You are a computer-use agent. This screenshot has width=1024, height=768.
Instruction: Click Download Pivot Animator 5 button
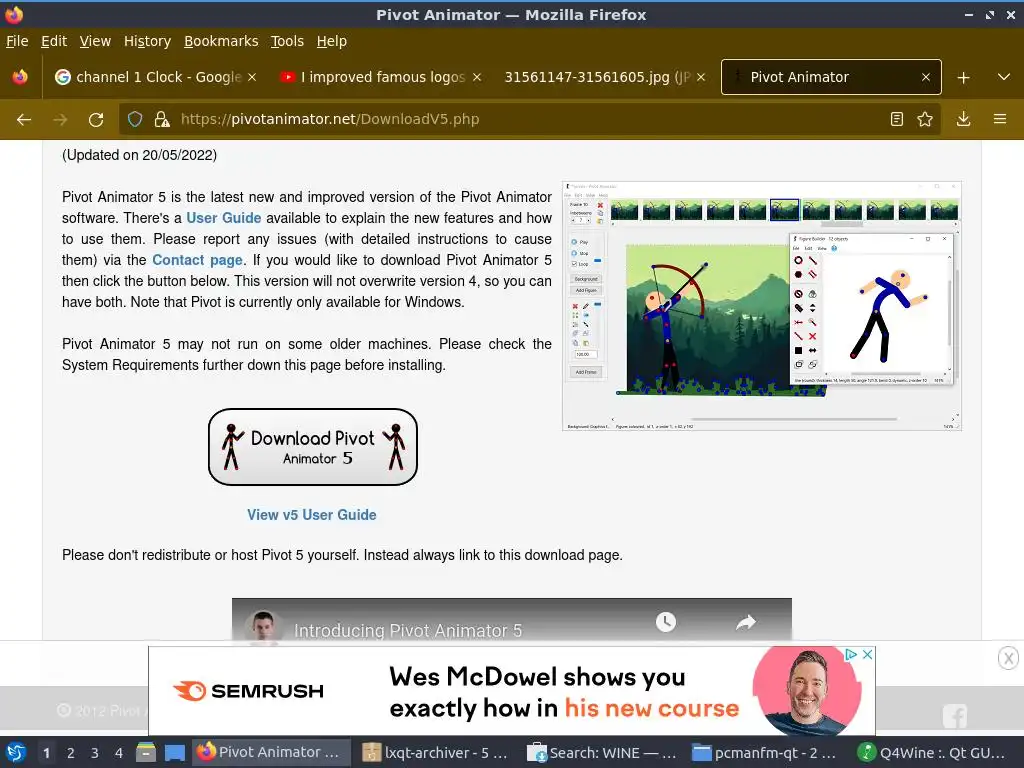[x=313, y=447]
